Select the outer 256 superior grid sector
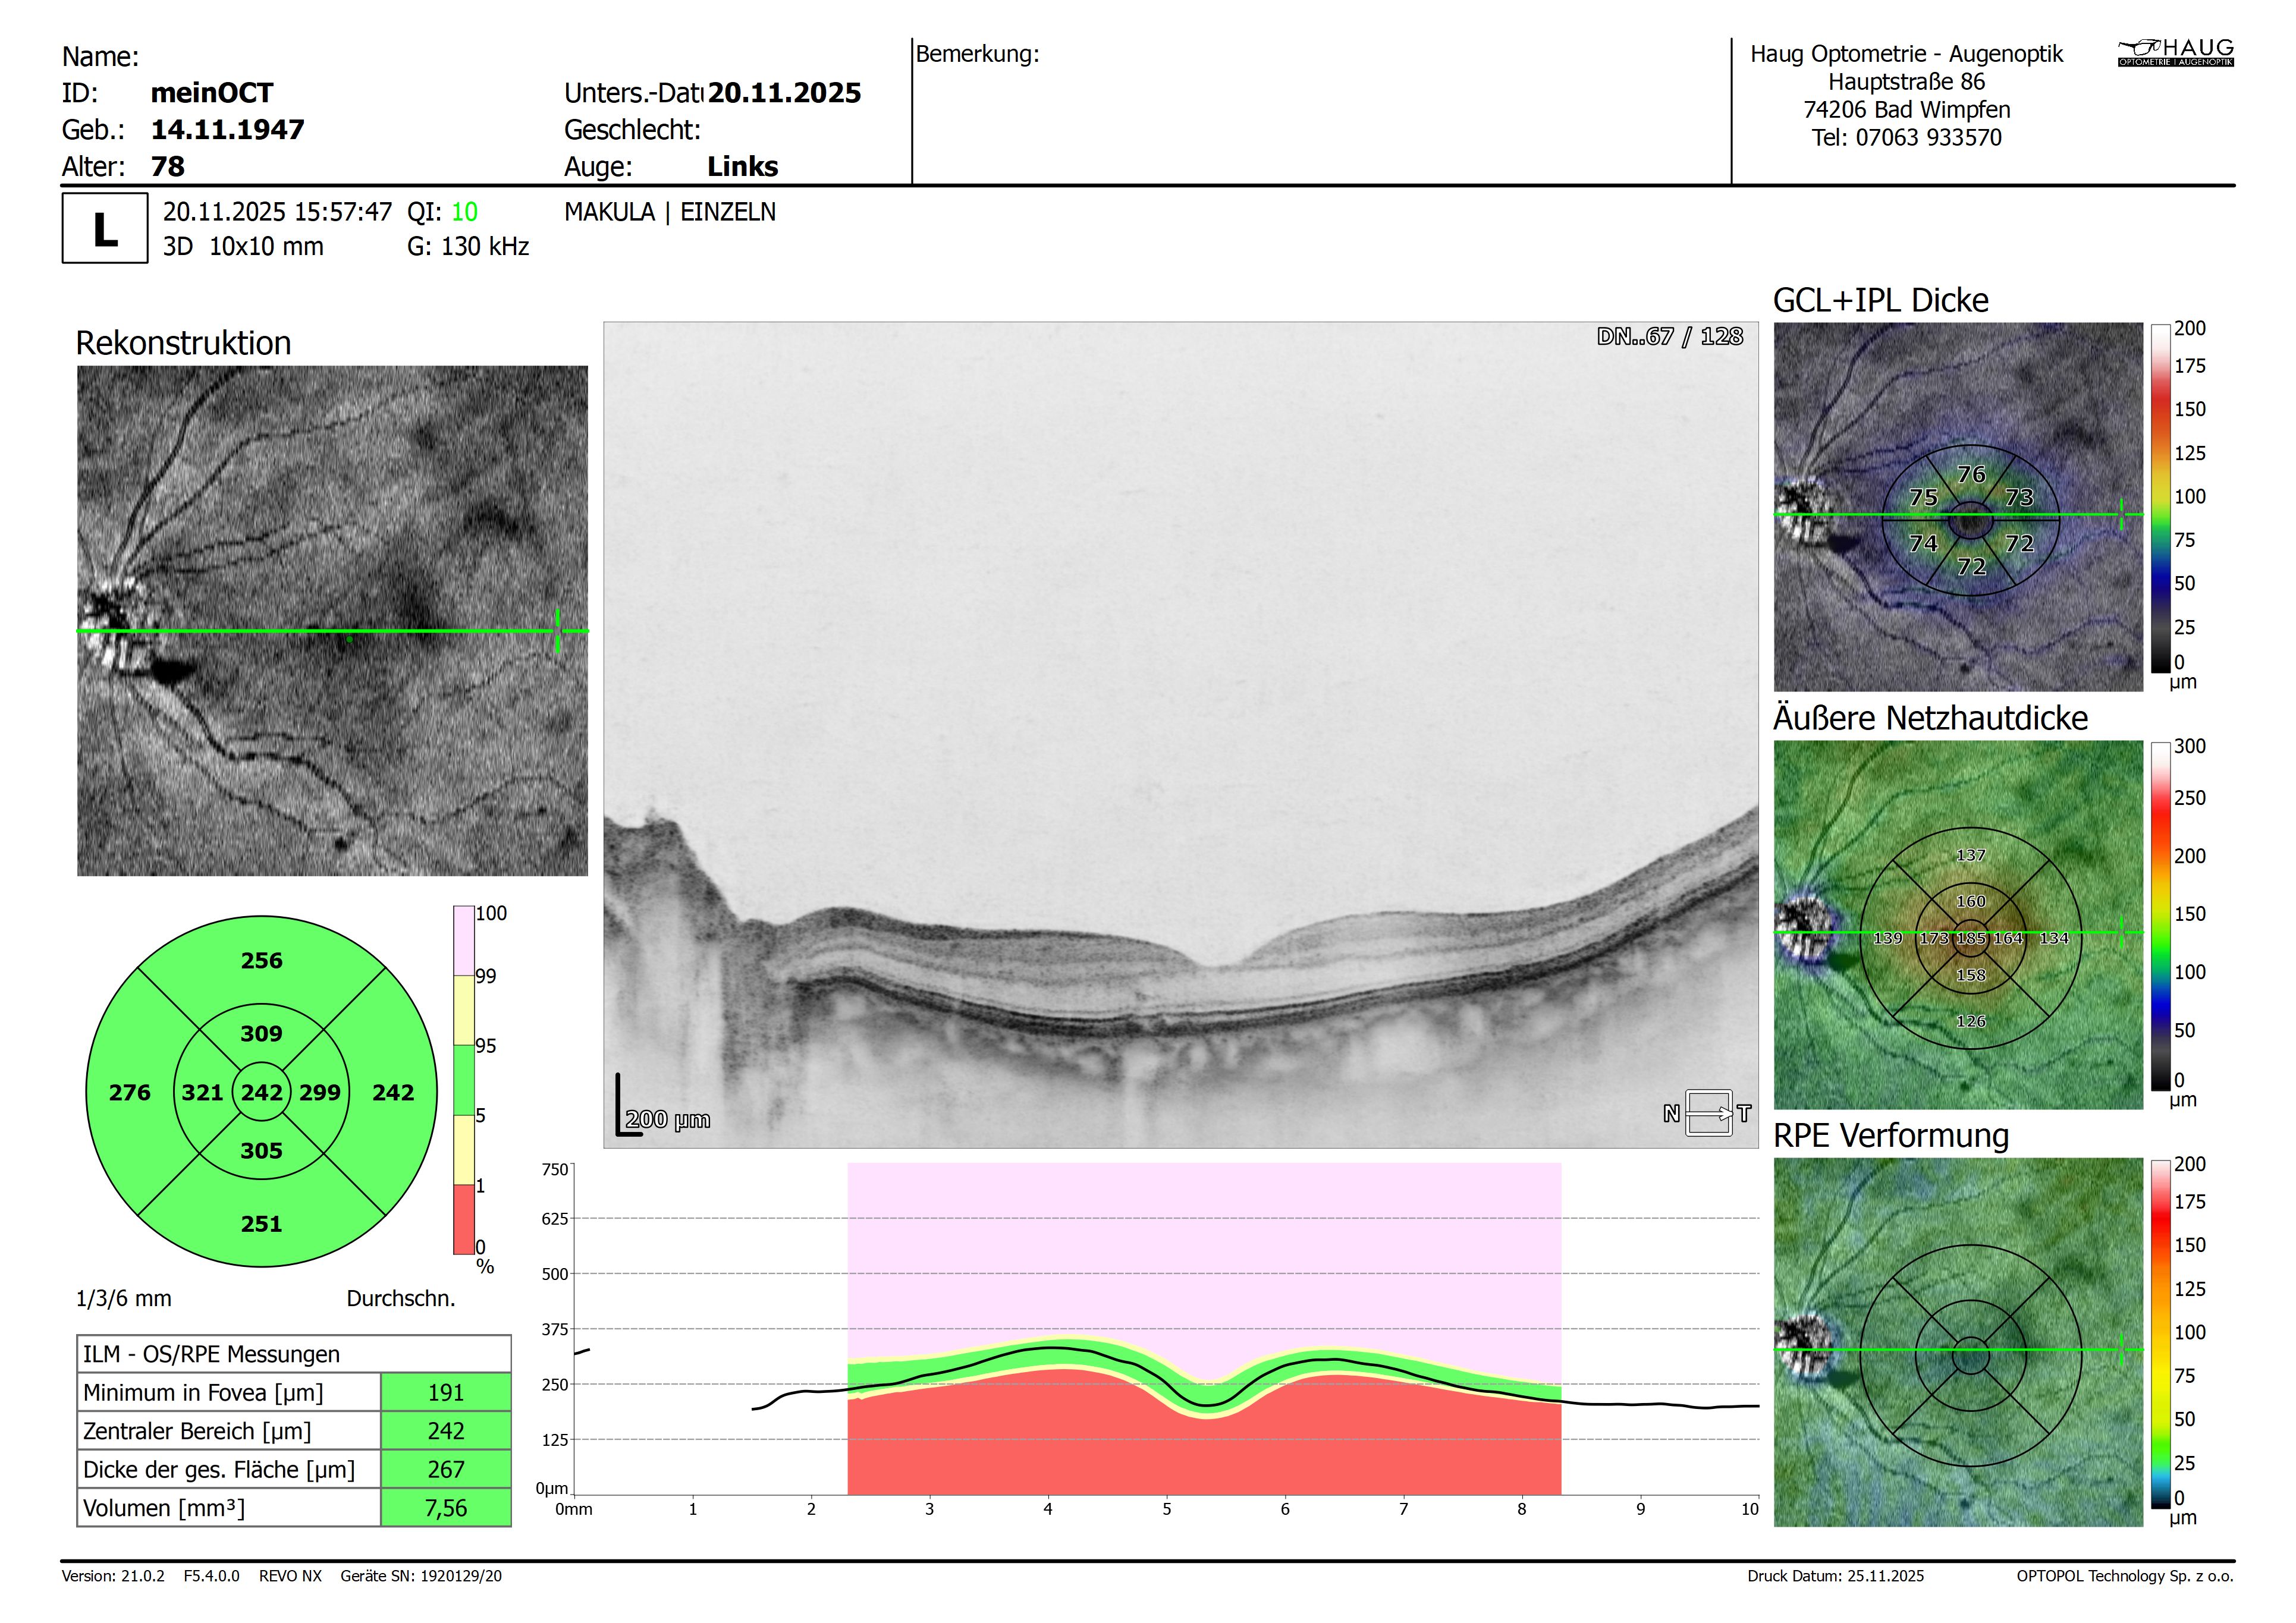This screenshot has width=2296, height=1623. [261, 960]
